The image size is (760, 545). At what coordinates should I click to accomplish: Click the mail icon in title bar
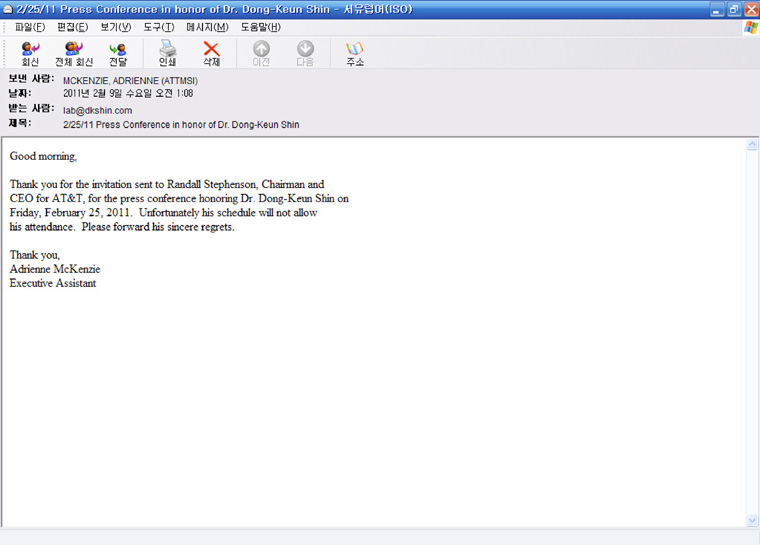8,9
